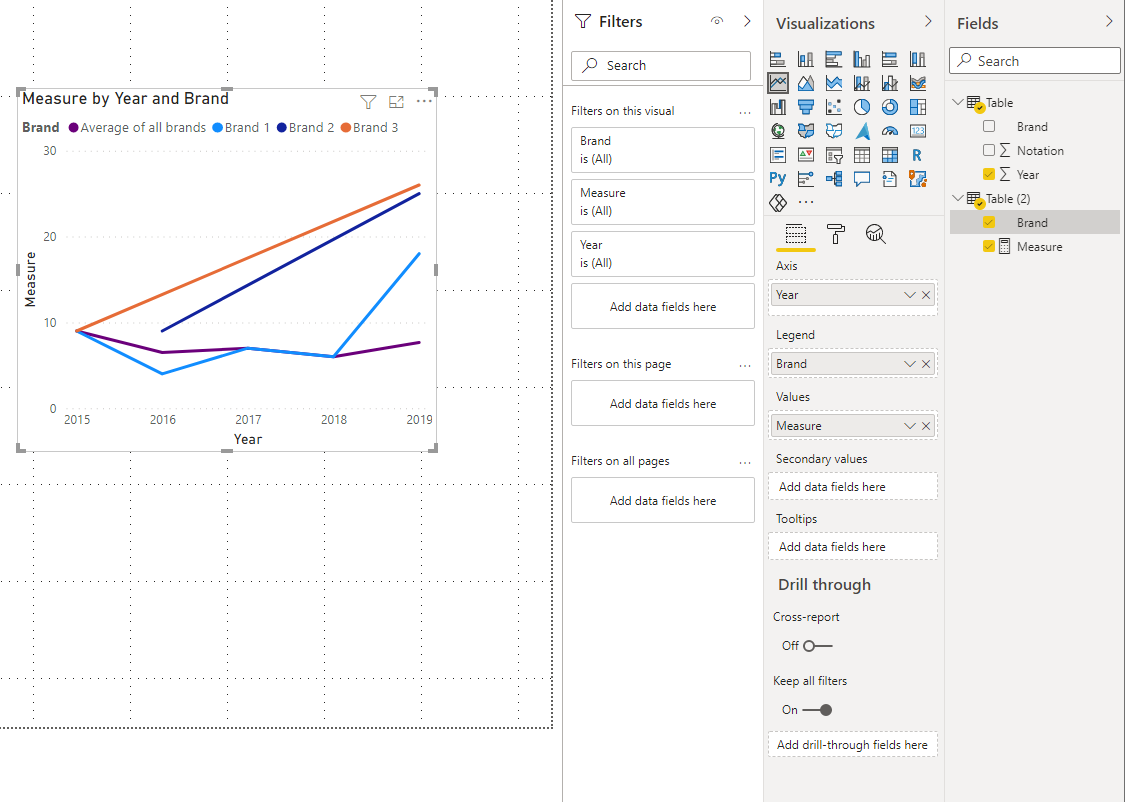Click the Filters pane search box
Image resolution: width=1125 pixels, height=802 pixels.
coord(661,65)
